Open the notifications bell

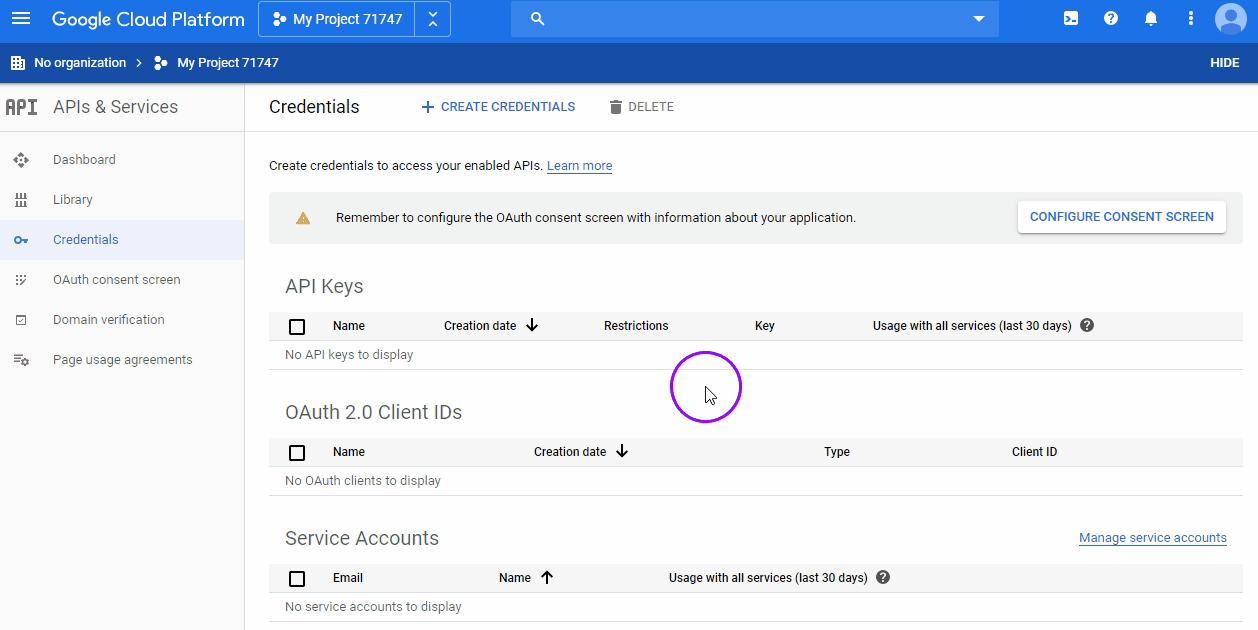point(1150,18)
